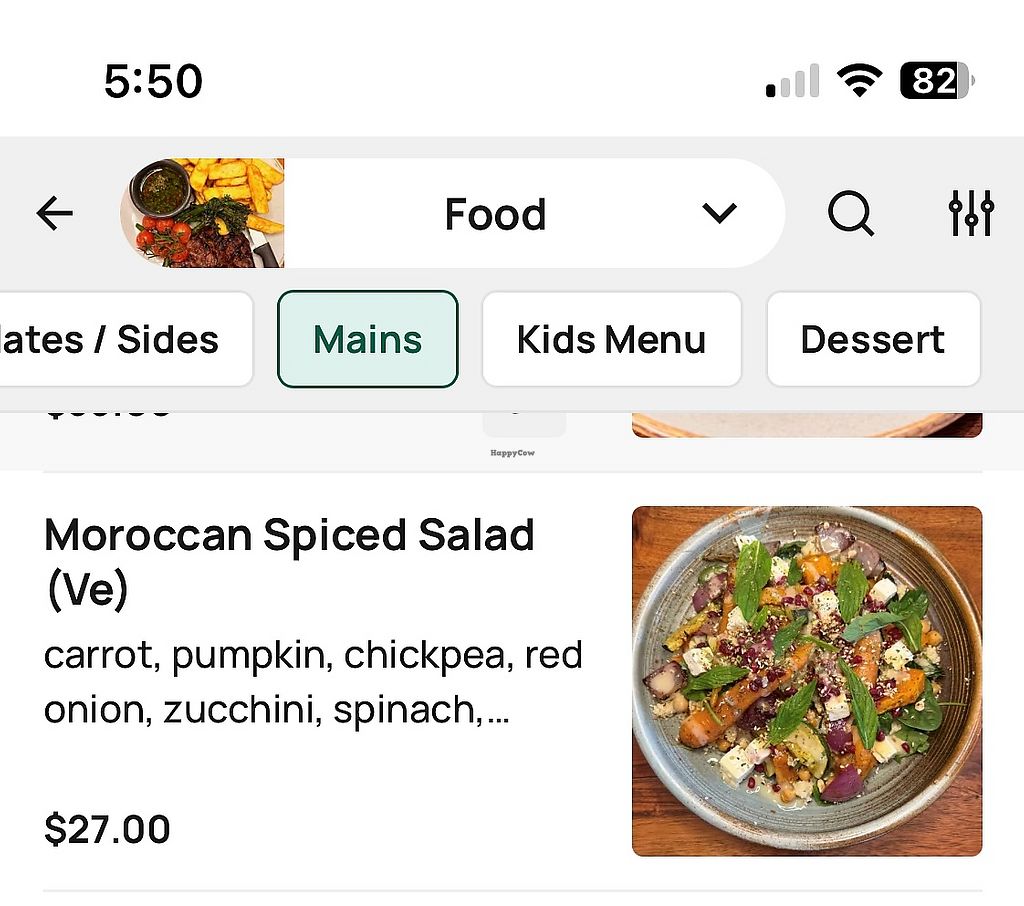View the Moroccan salad bowl photo
Viewport: 1024px width, 906px height.
click(807, 681)
